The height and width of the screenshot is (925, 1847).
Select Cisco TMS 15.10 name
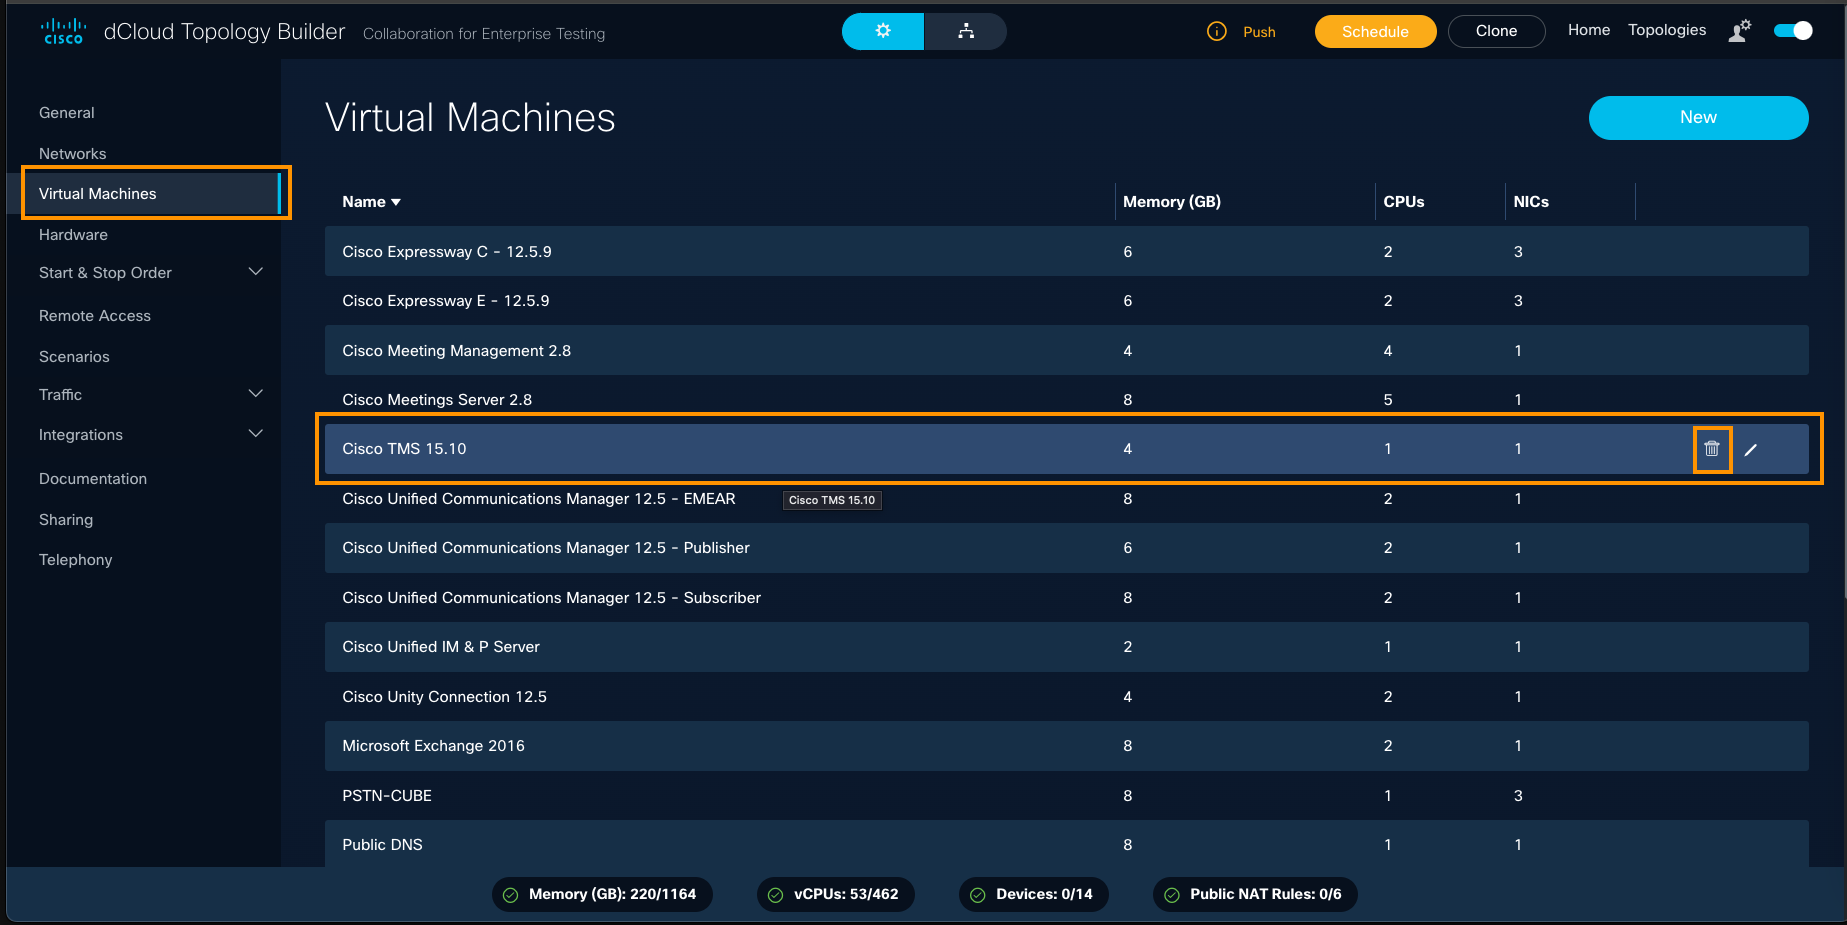pyautogui.click(x=404, y=449)
